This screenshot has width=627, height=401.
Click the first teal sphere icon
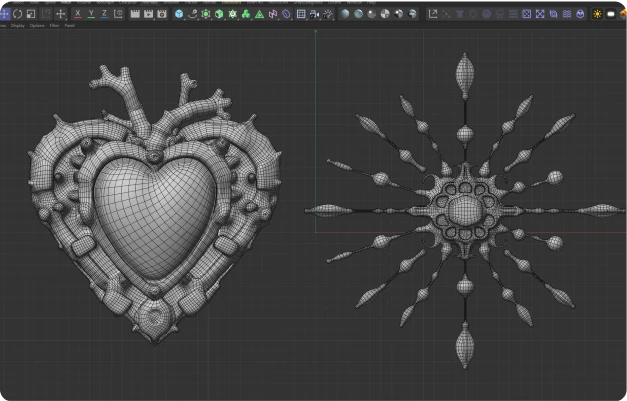pos(345,14)
